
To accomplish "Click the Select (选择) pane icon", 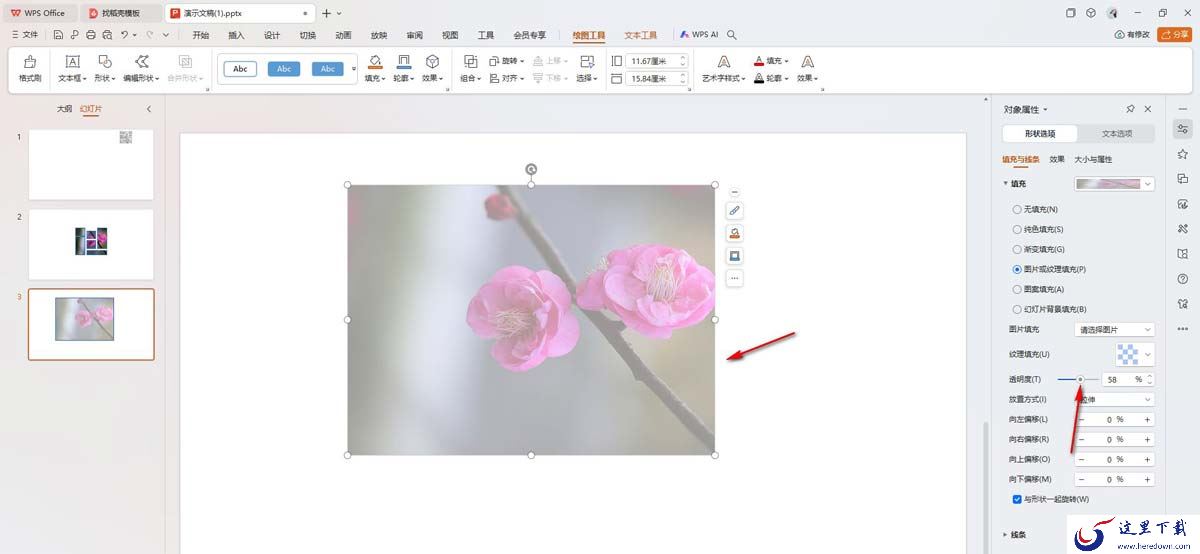I will point(587,62).
